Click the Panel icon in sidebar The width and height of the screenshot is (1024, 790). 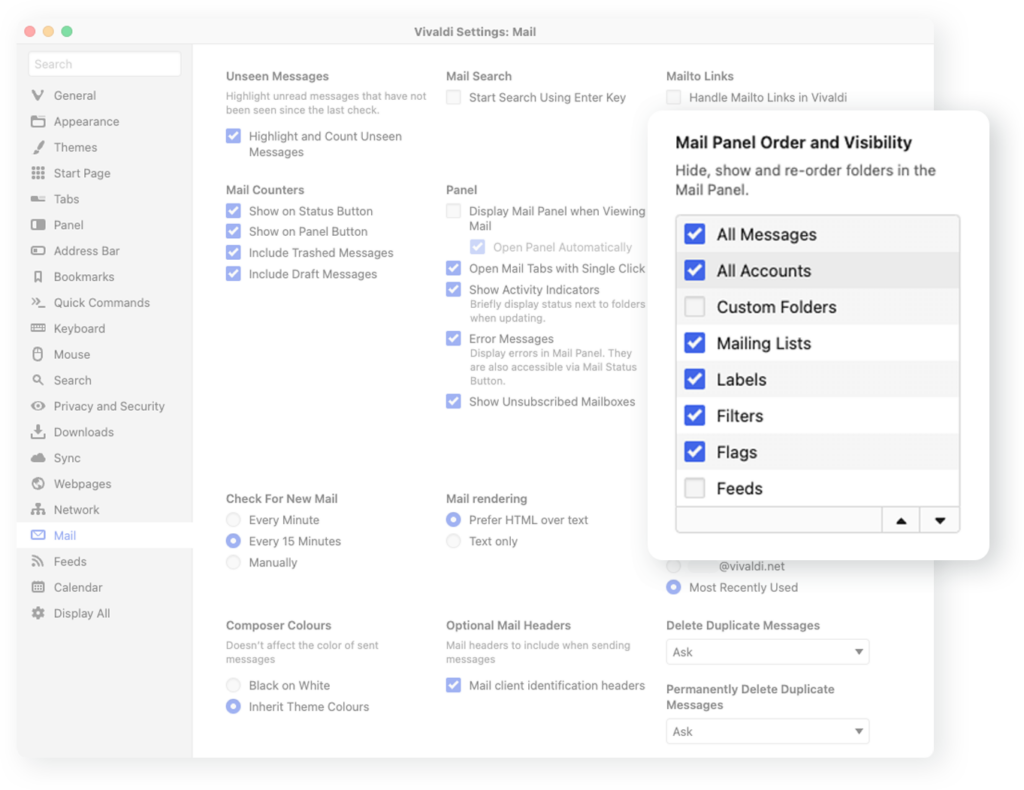[38, 225]
